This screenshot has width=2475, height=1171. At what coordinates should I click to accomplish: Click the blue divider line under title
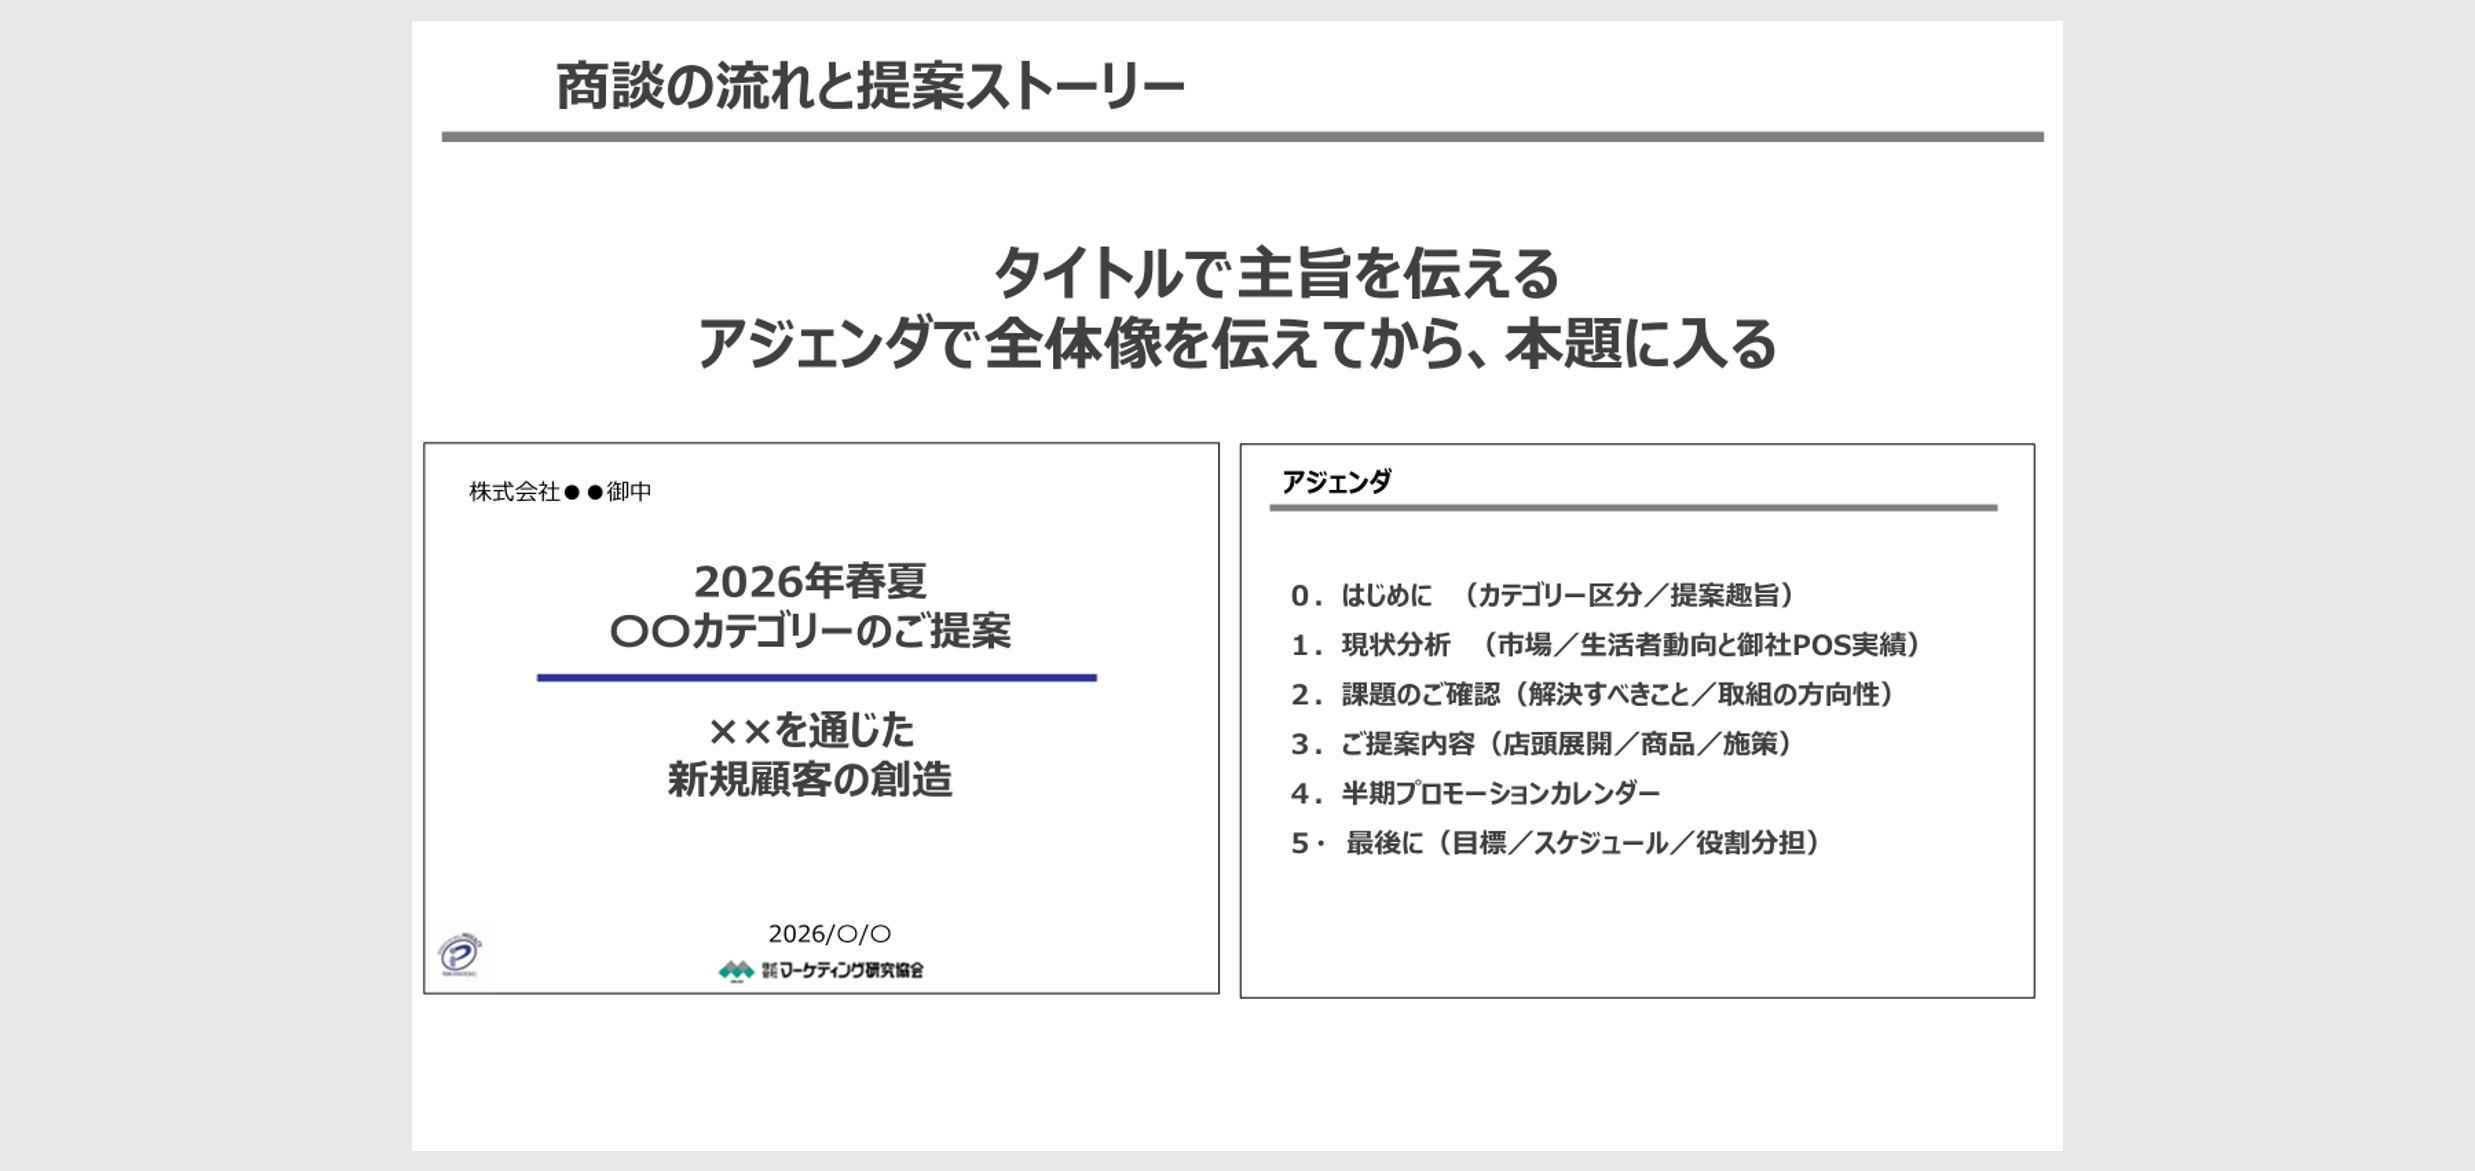(x=816, y=678)
